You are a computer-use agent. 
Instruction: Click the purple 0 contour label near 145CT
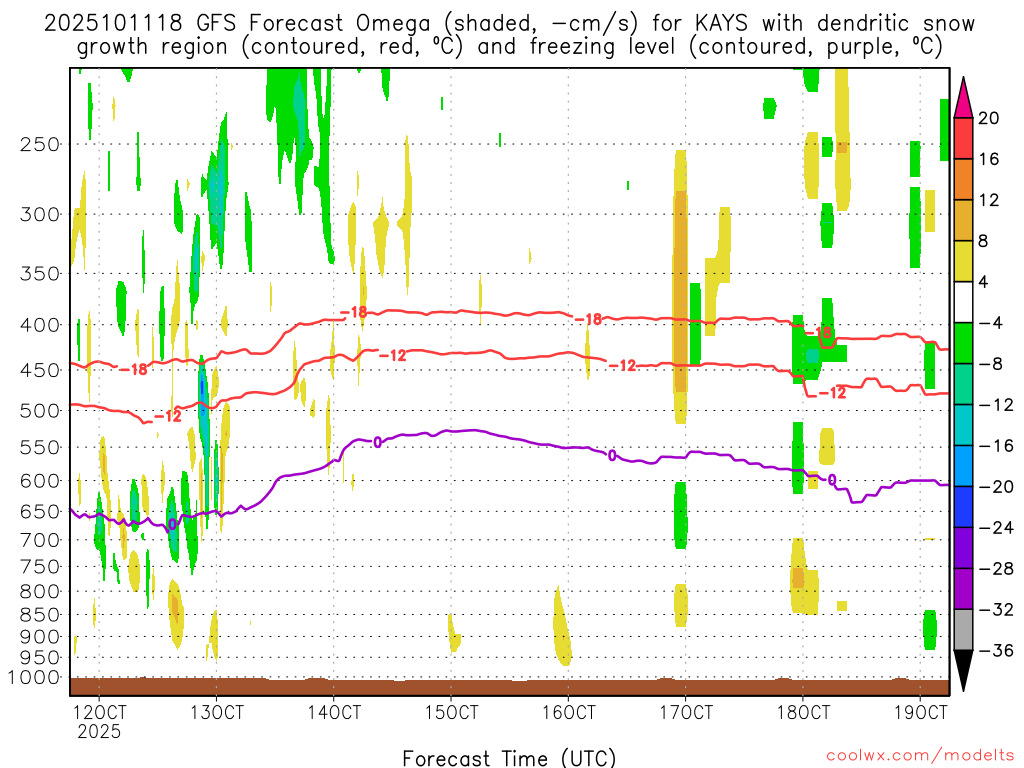coord(377,442)
